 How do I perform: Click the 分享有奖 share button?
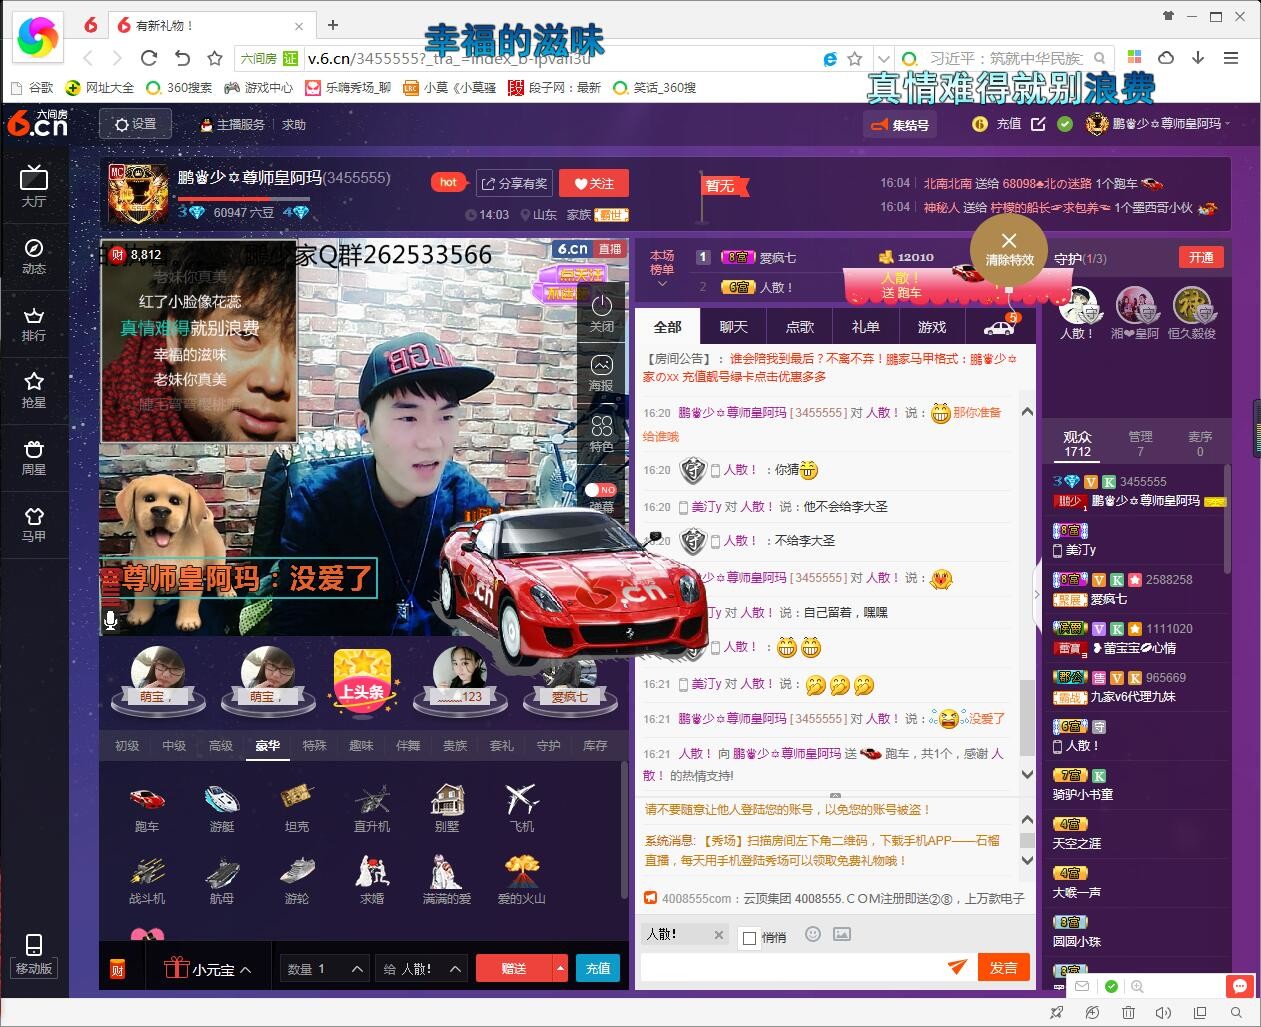515,184
